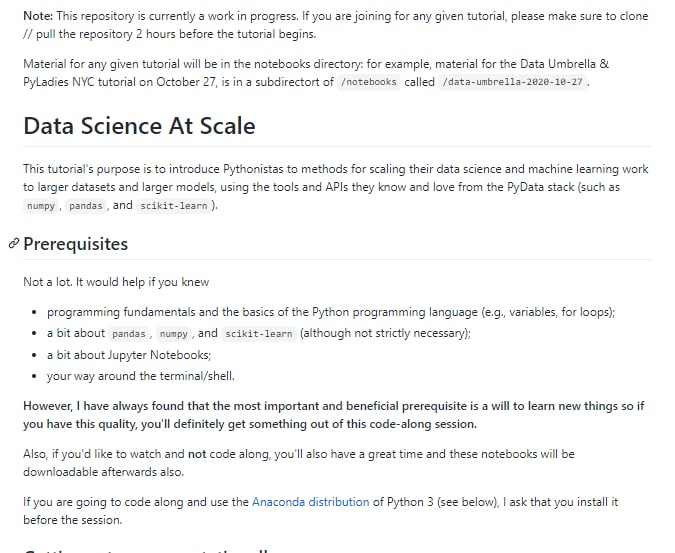Image resolution: width=675 pixels, height=553 pixels.
Task: Click pandas code tag below the PyData paragraph
Action: (86, 206)
